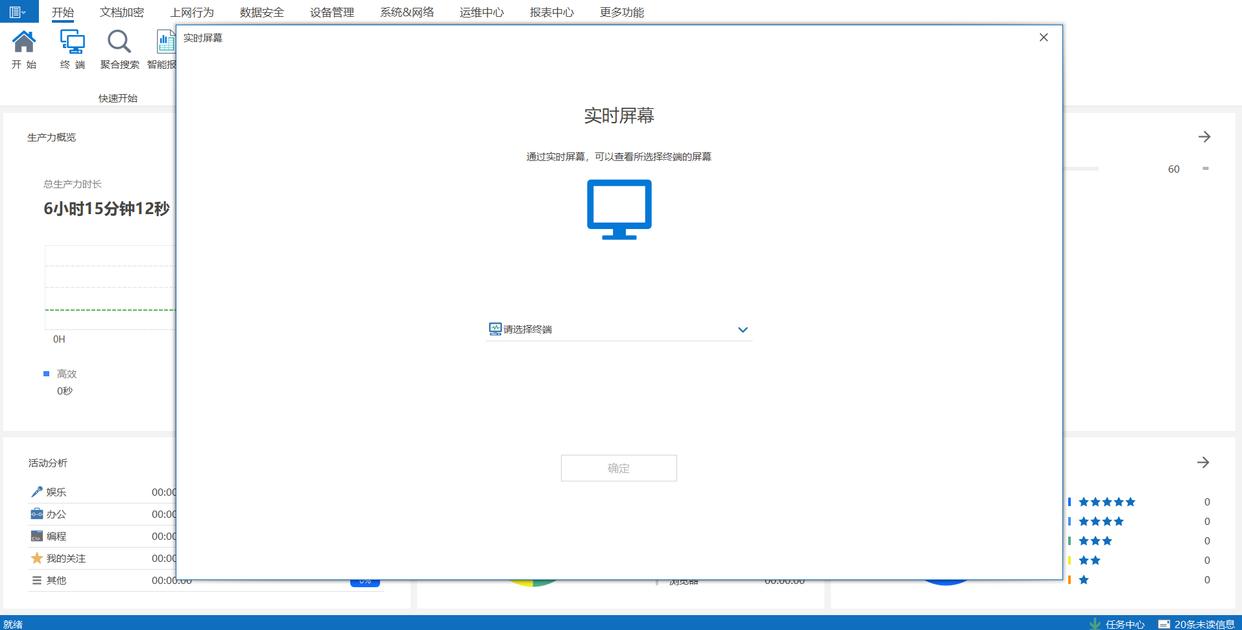Click the 总生产力时长 label
This screenshot has width=1242, height=630.
click(72, 184)
